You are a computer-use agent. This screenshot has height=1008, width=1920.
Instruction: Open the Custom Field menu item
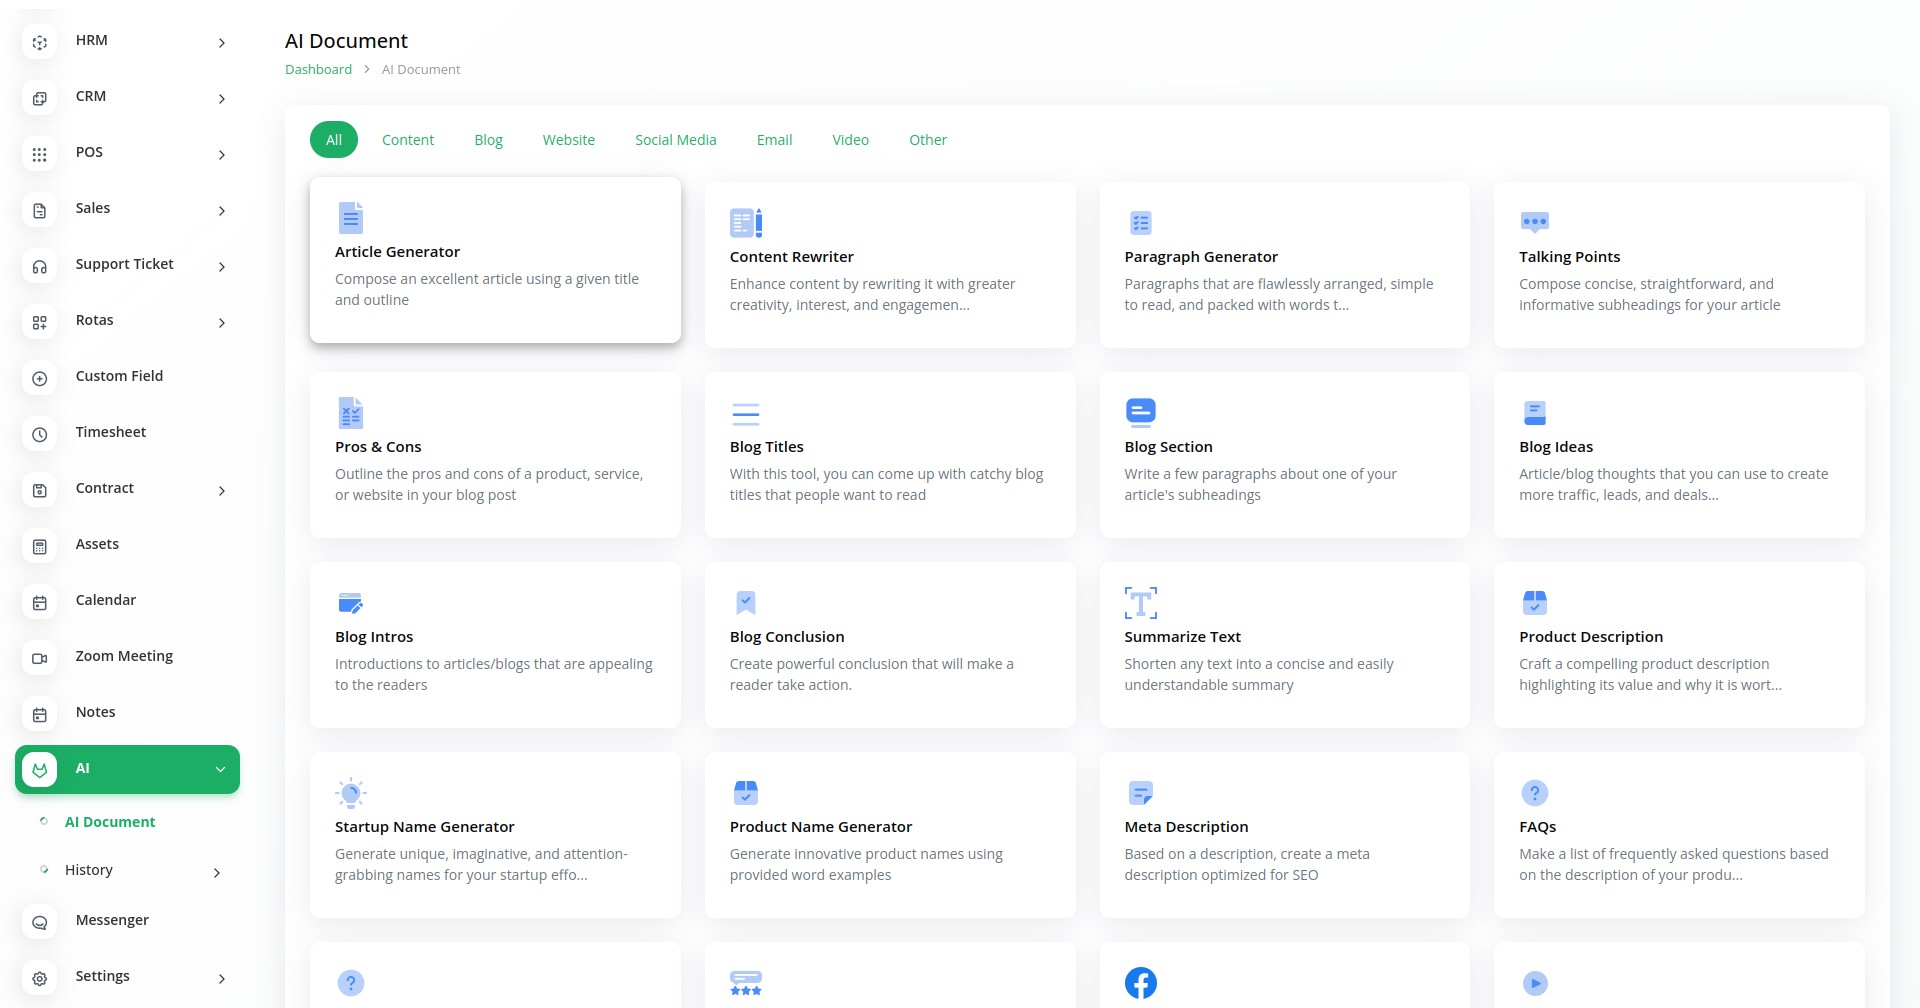(x=127, y=377)
